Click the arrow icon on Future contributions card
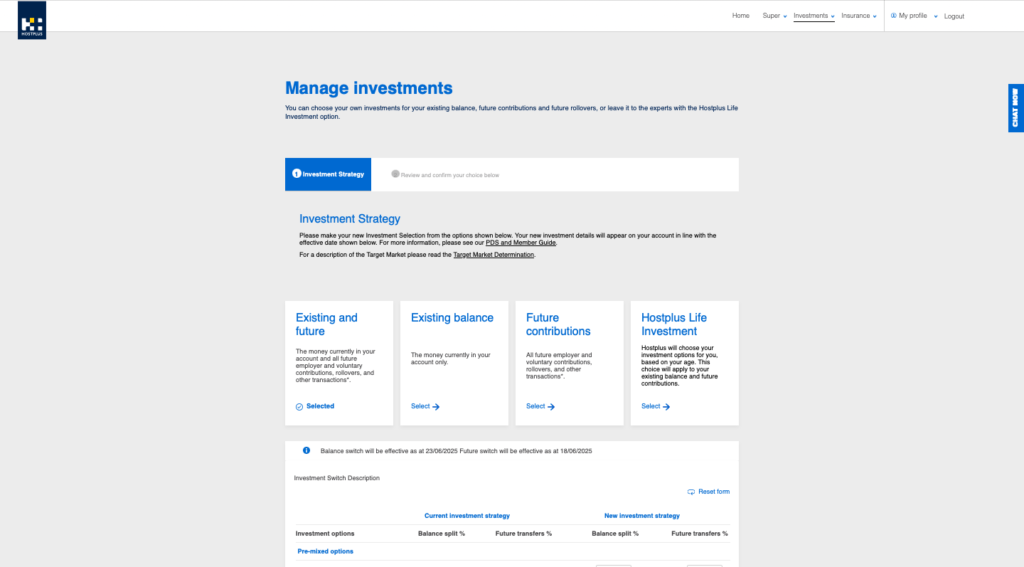 551,407
